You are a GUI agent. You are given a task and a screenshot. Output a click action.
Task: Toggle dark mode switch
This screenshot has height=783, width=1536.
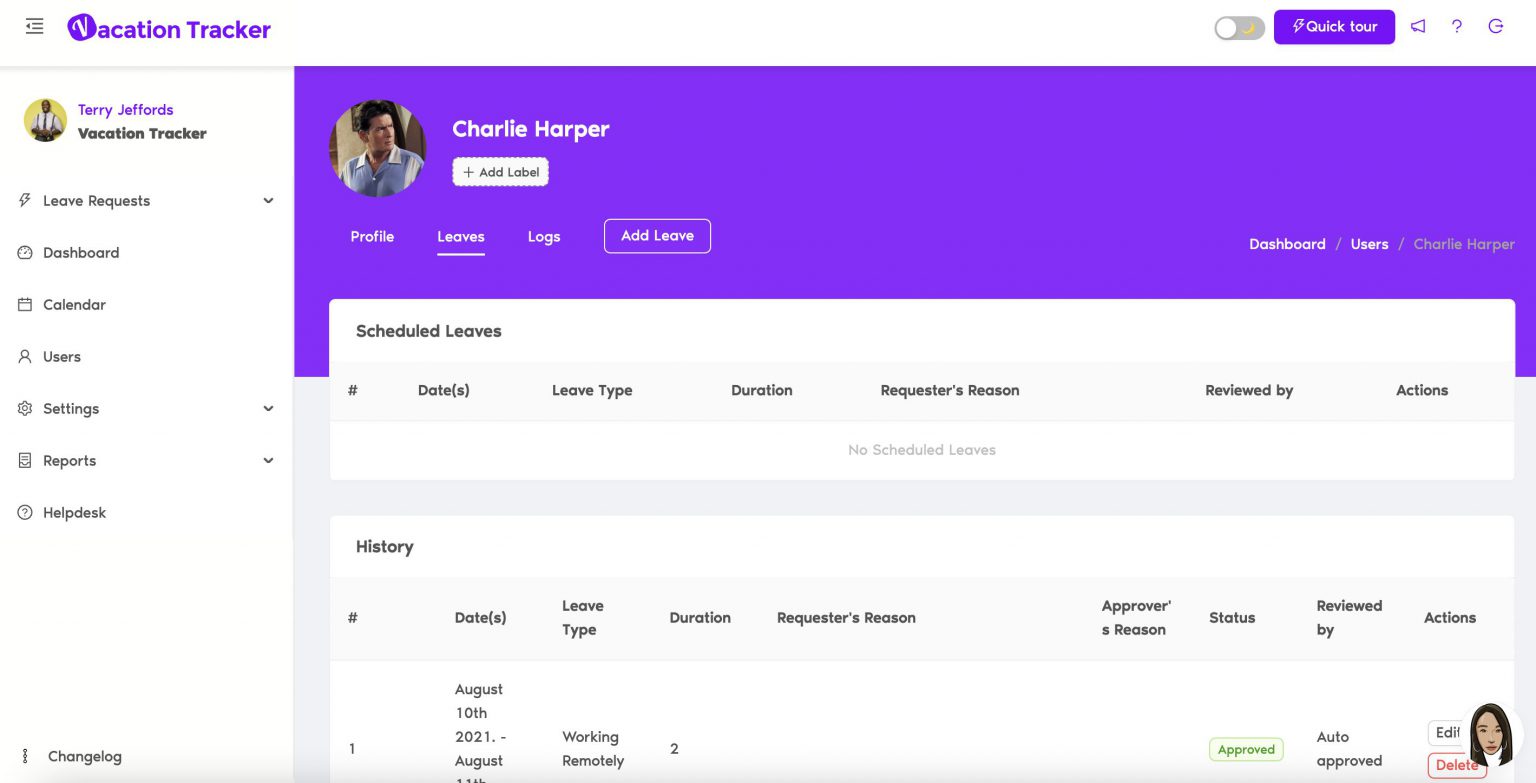1239,28
